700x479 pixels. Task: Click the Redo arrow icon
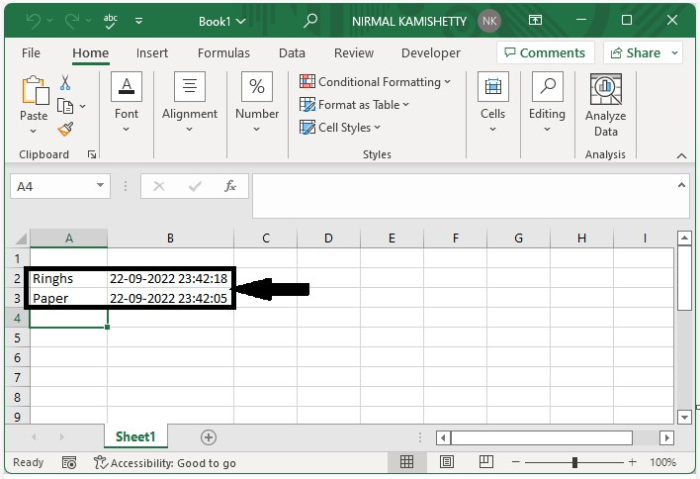coord(72,21)
